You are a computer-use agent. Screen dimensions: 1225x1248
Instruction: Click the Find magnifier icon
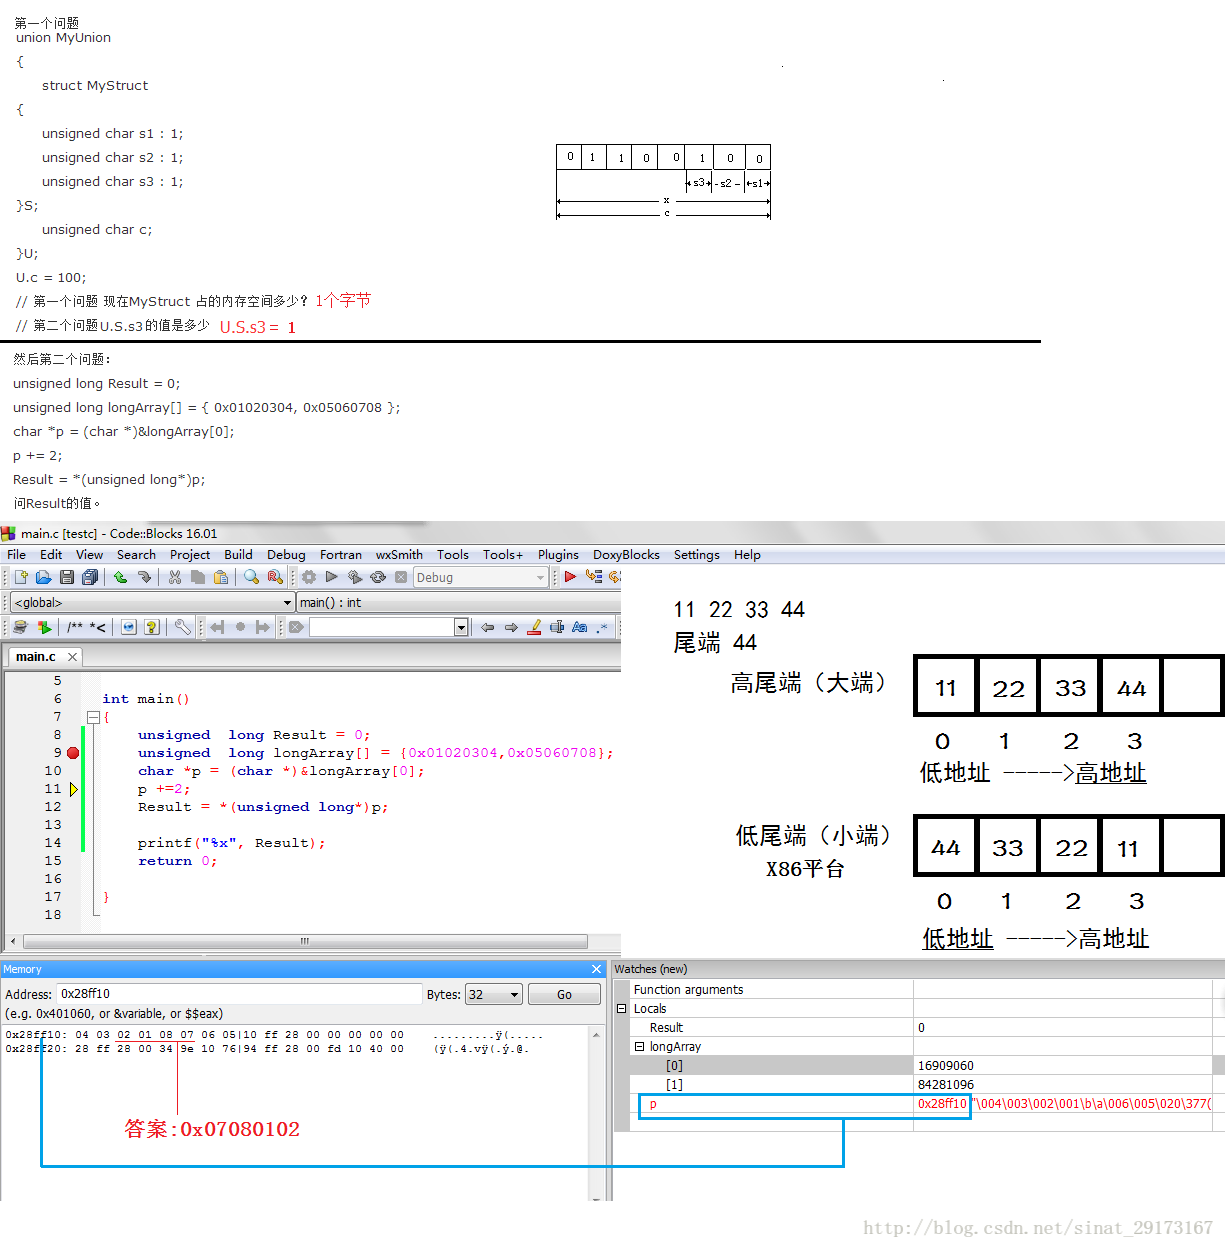(x=251, y=577)
